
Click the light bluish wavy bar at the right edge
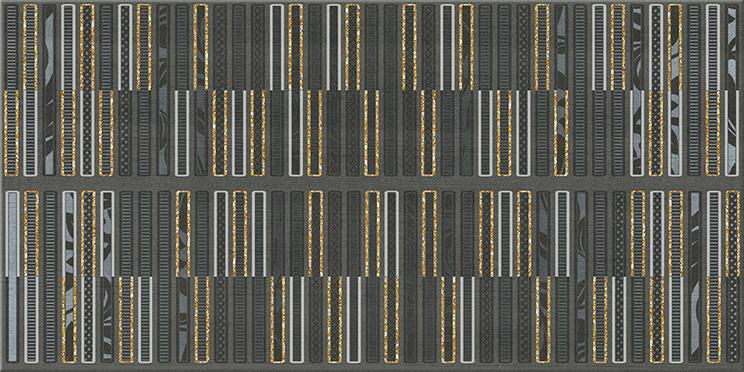[x=732, y=133]
